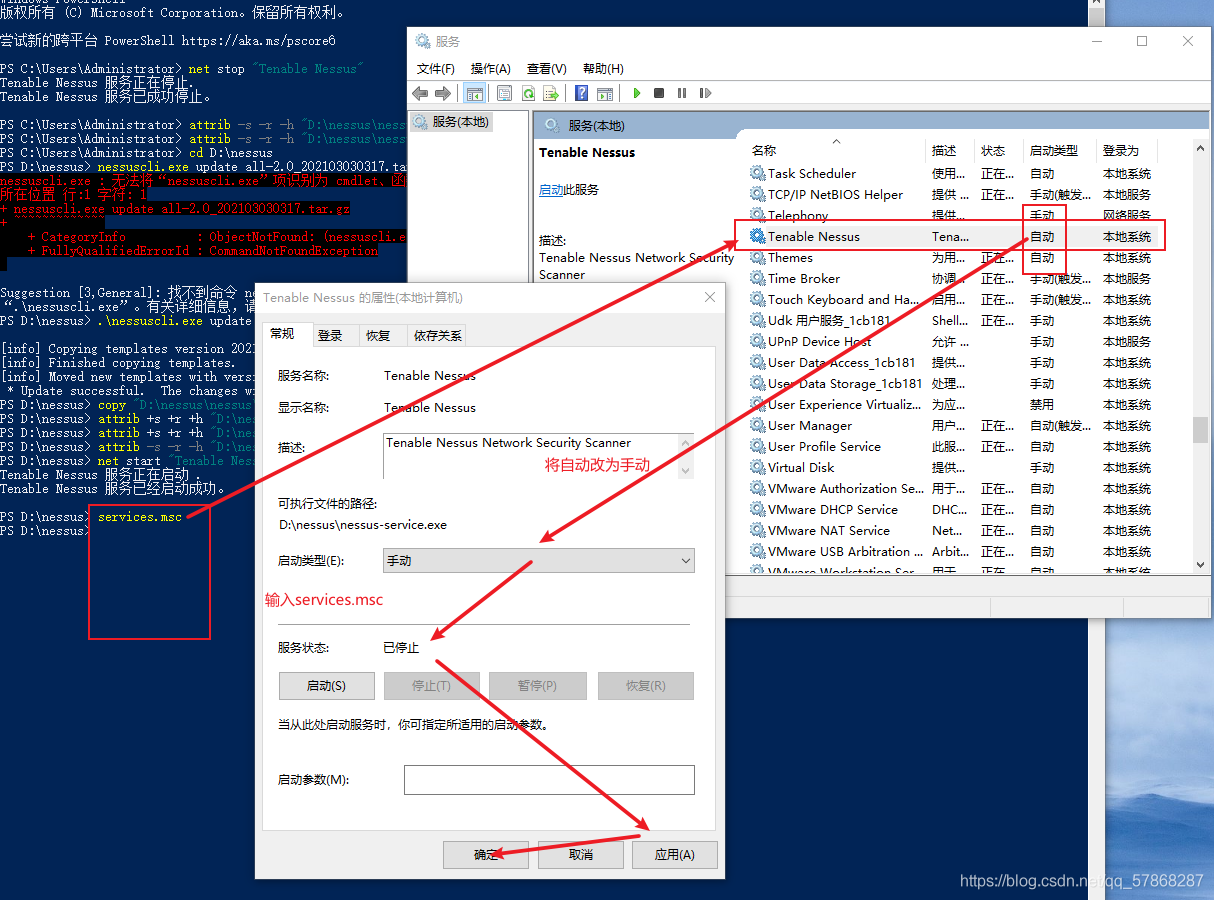Click the Export List toolbar icon
The height and width of the screenshot is (900, 1214).
tap(550, 93)
